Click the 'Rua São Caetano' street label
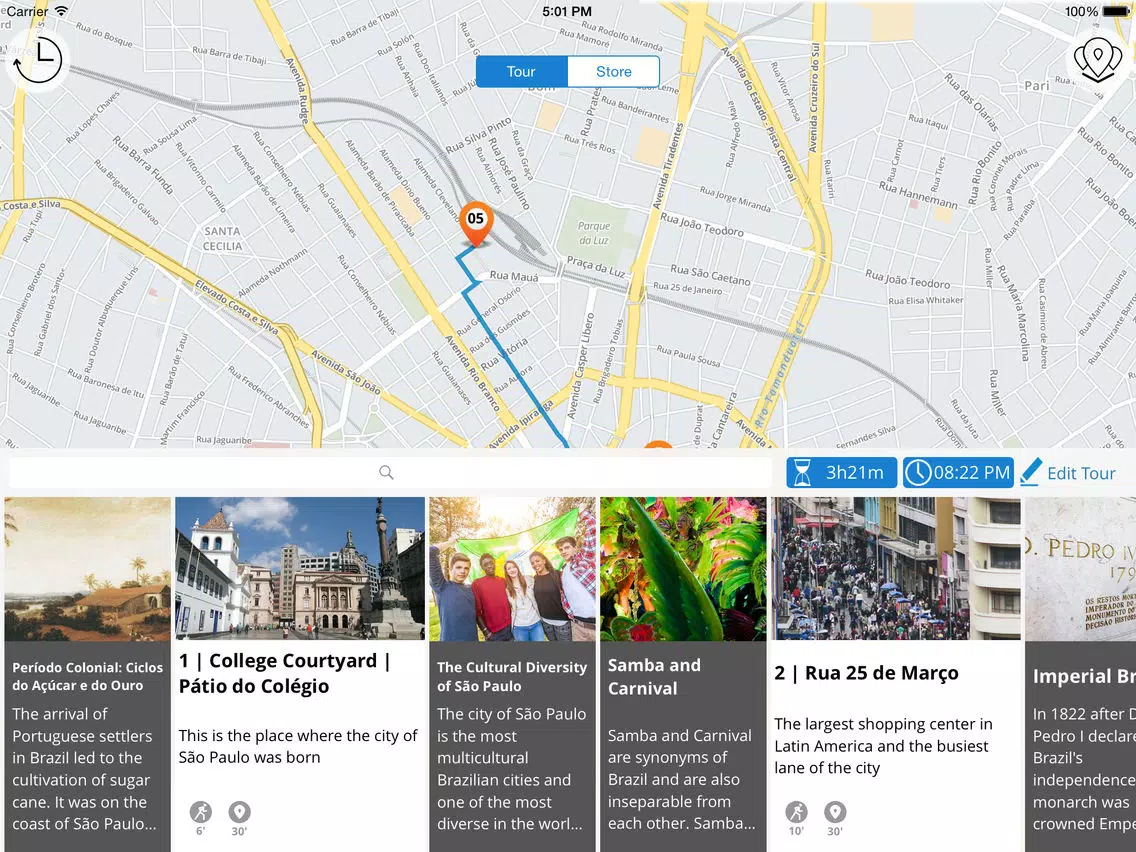This screenshot has height=852, width=1136. [x=710, y=275]
